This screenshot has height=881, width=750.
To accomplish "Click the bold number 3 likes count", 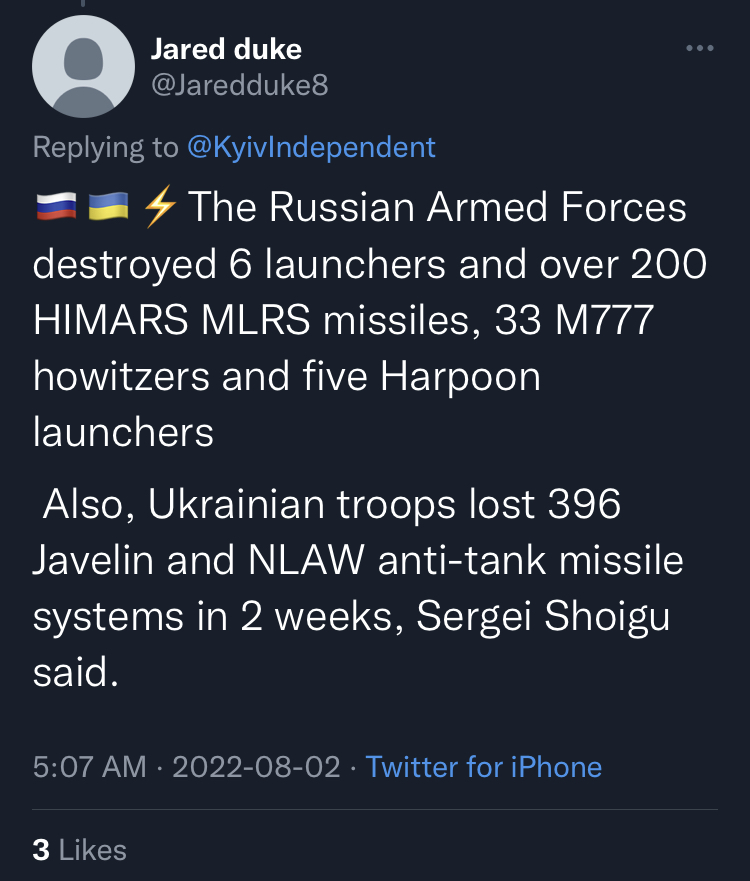I will pos(41,850).
